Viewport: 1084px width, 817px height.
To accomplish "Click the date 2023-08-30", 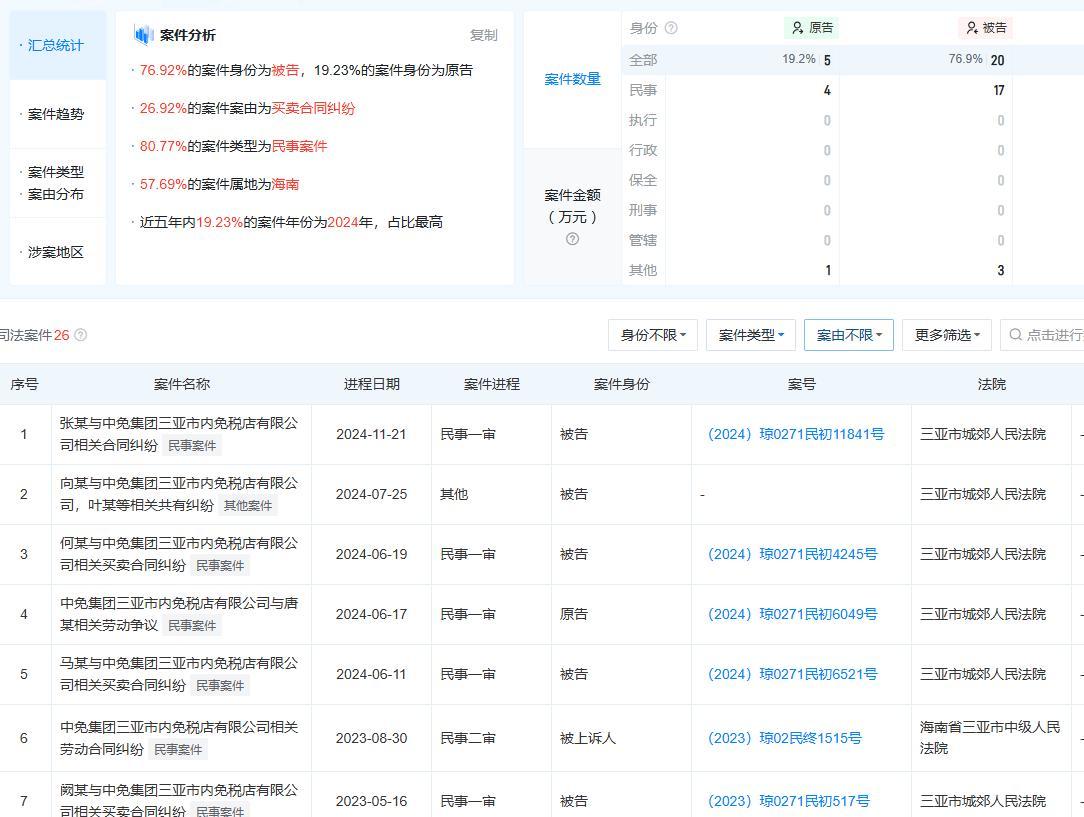I will pyautogui.click(x=371, y=738).
